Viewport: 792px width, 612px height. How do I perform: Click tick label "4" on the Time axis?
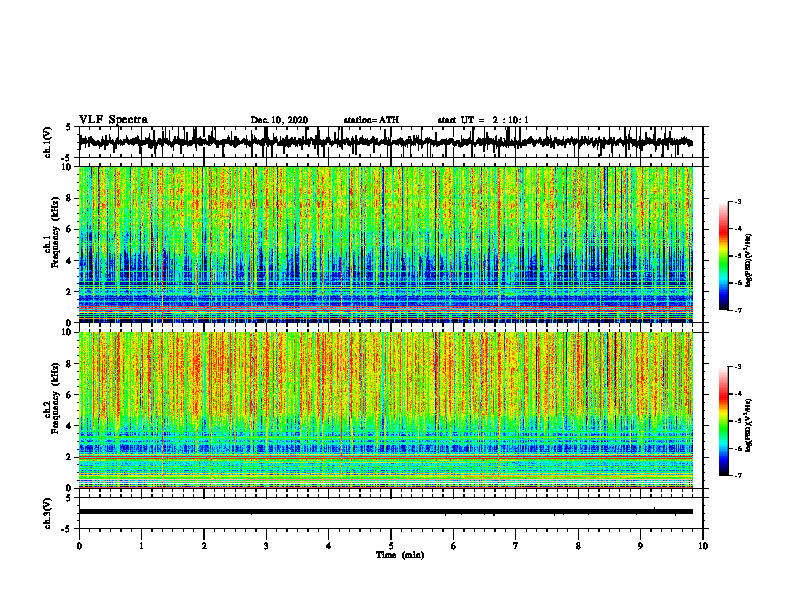coord(329,546)
